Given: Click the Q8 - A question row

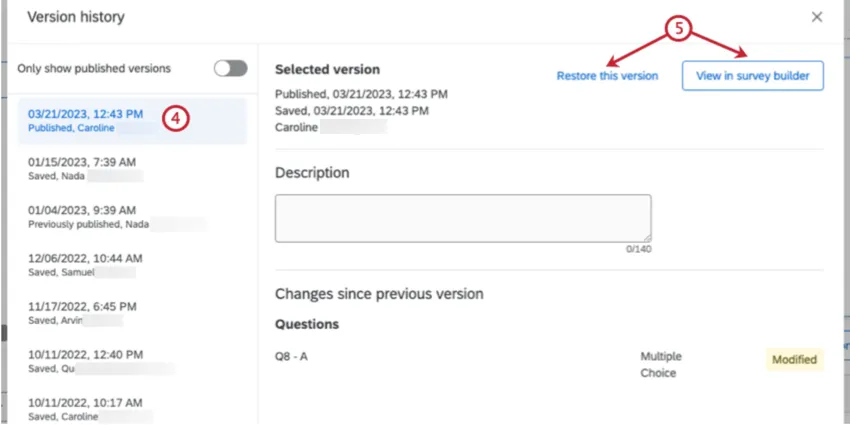Looking at the screenshot, I should 291,356.
